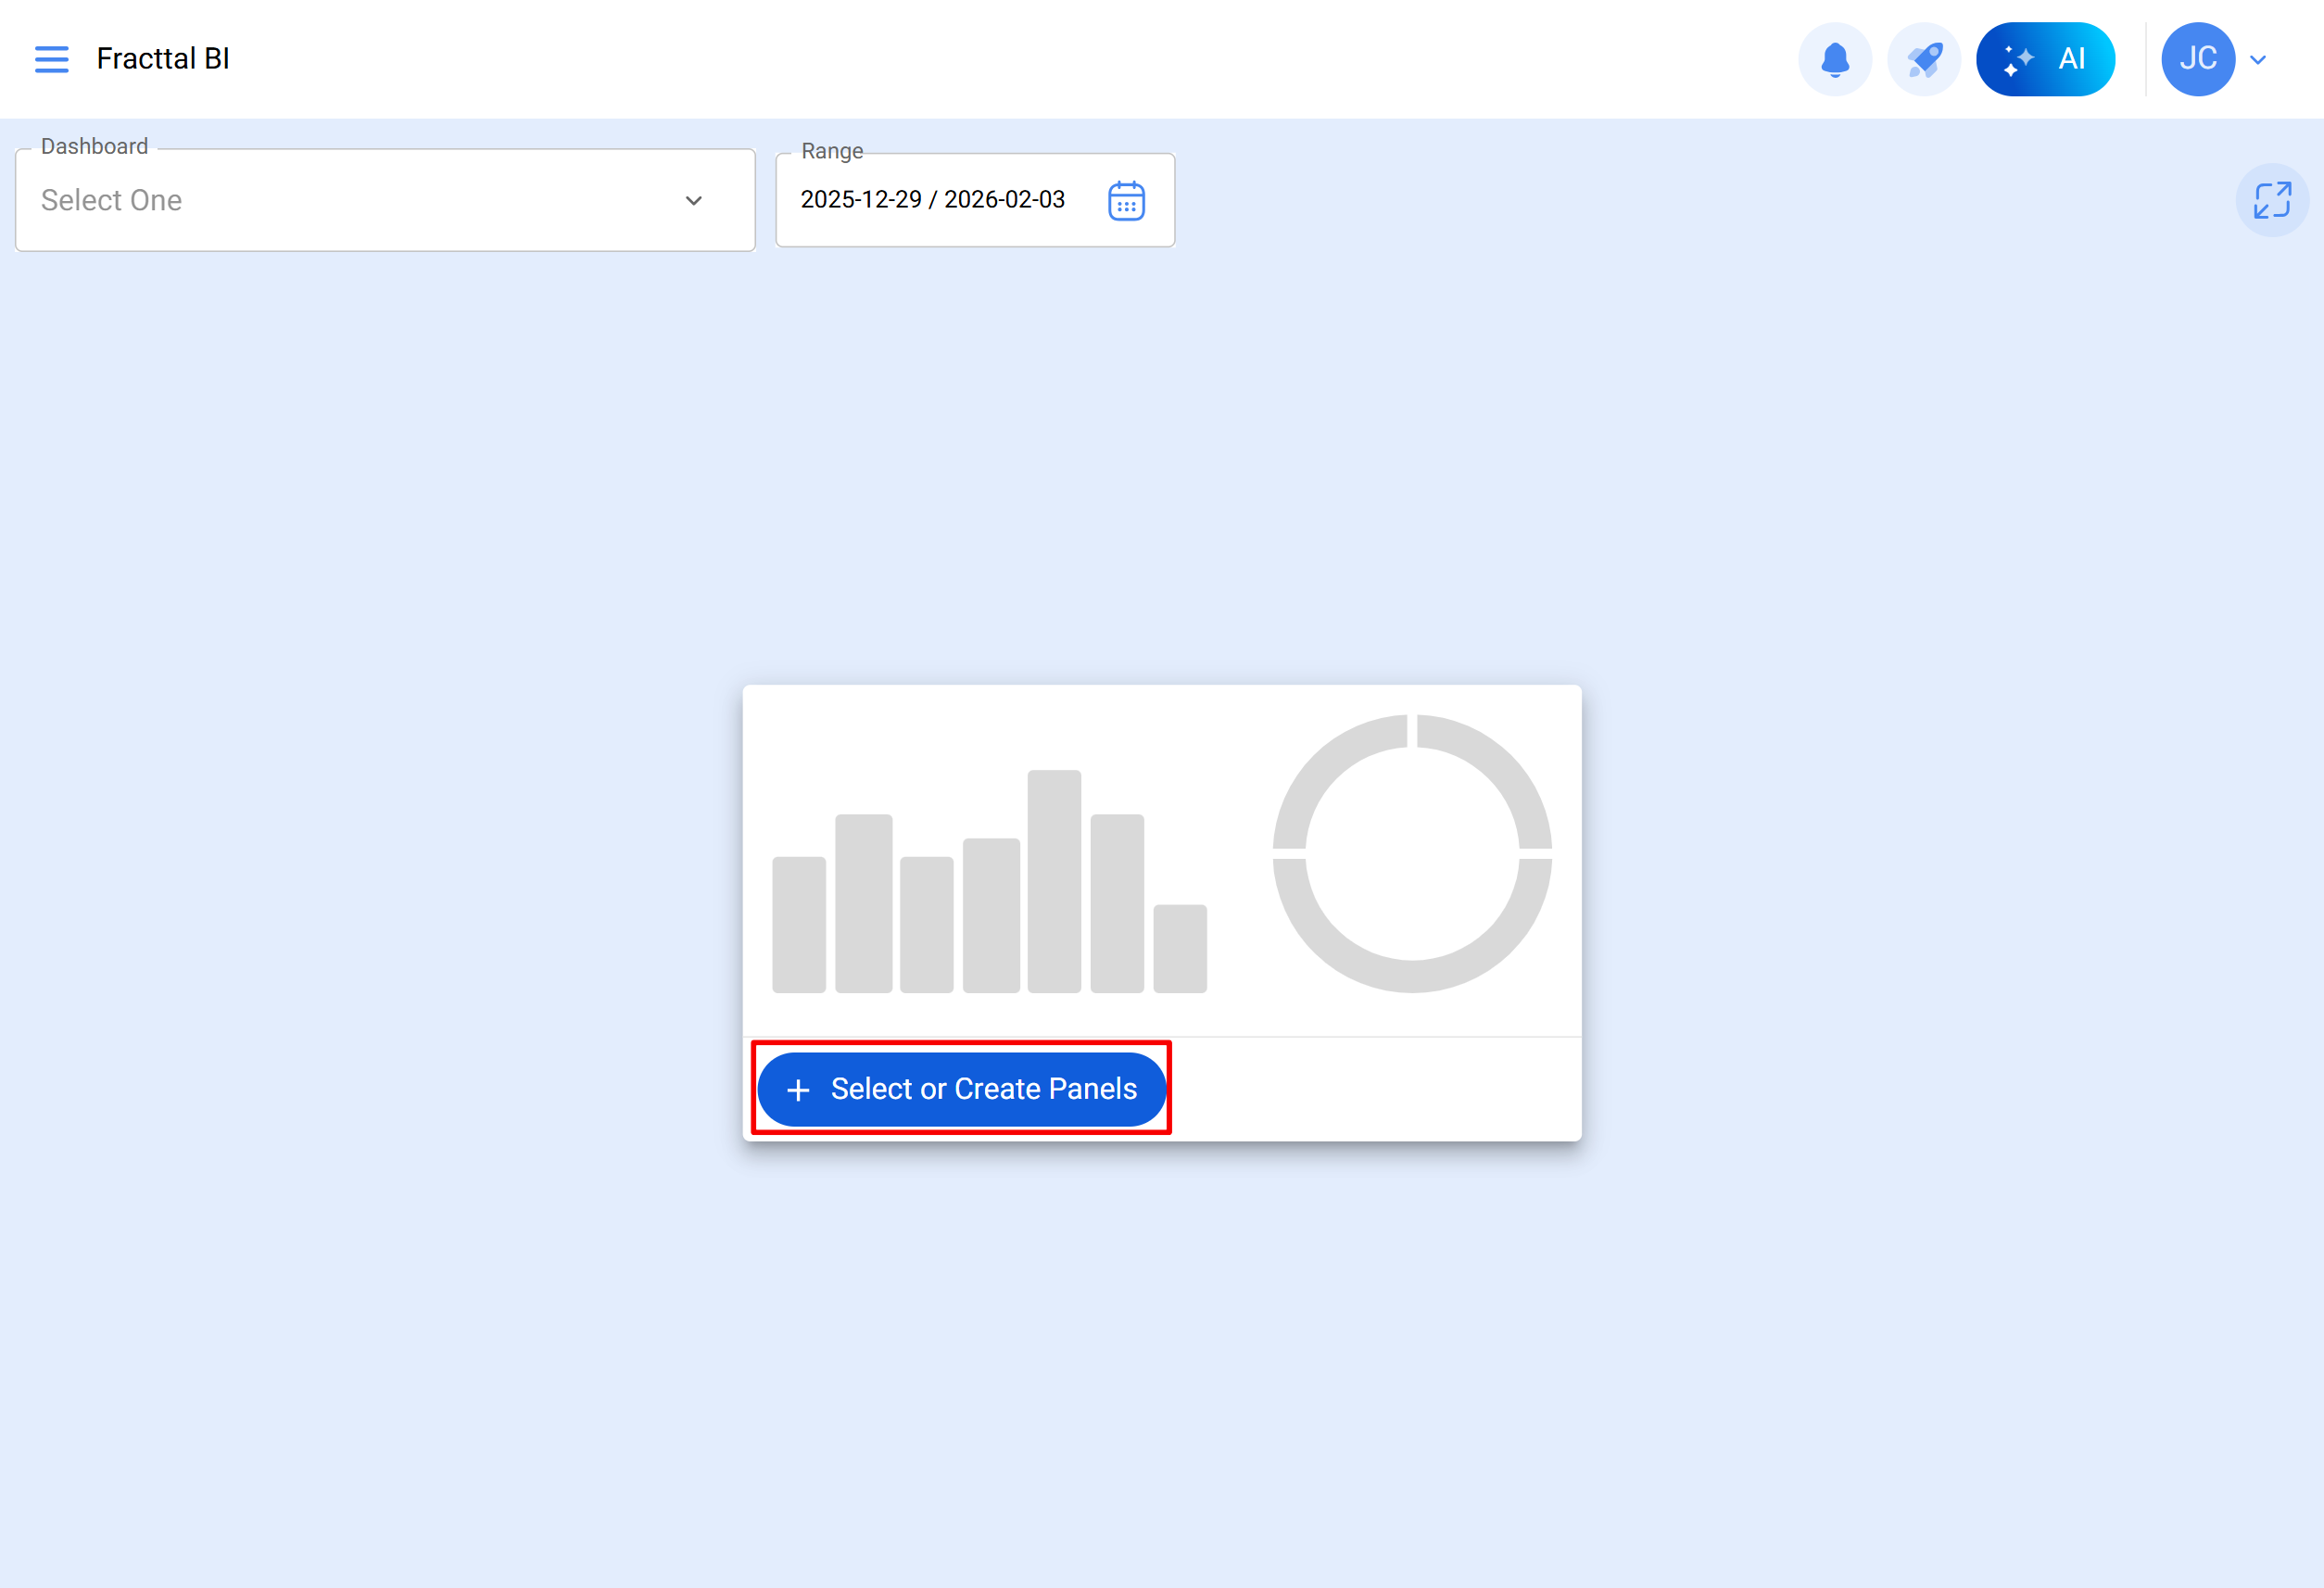Open the calendar date picker icon
Screen dimensions: 2324x1588
pyautogui.click(x=1126, y=201)
